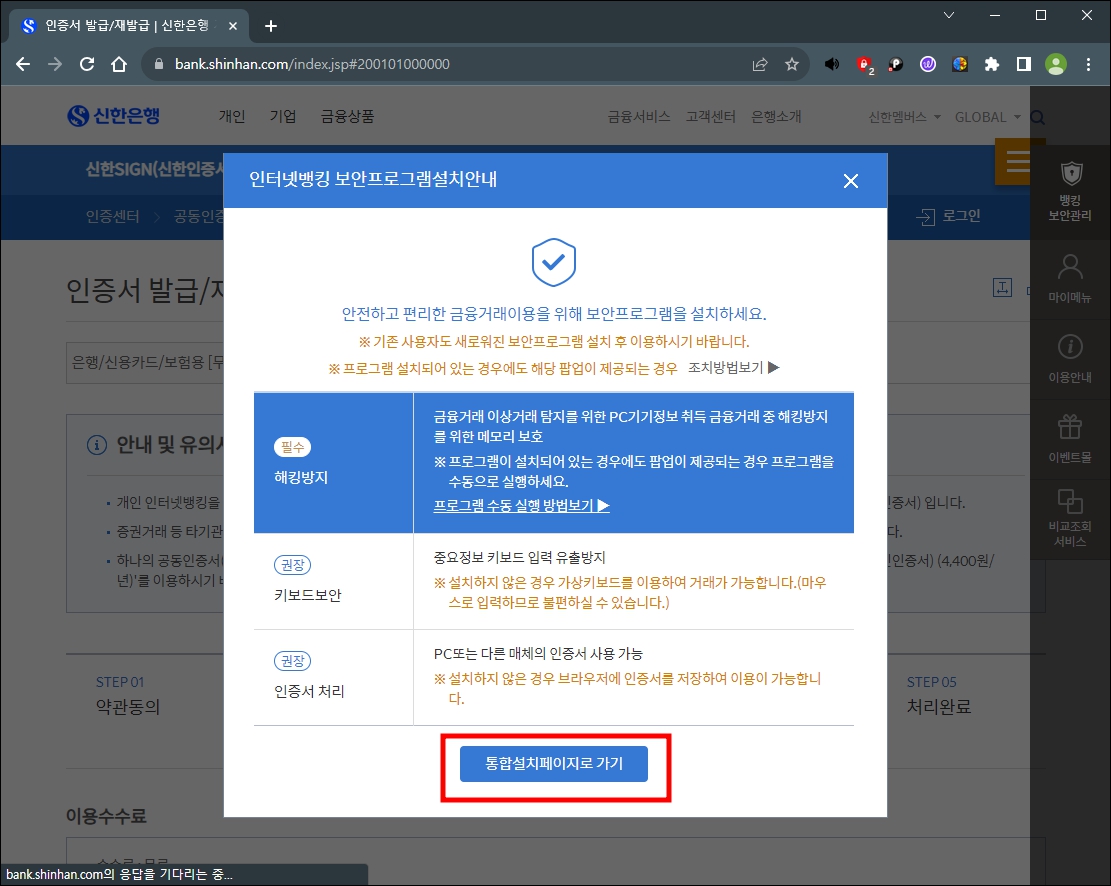Click the site lock icon in address bar

click(159, 65)
